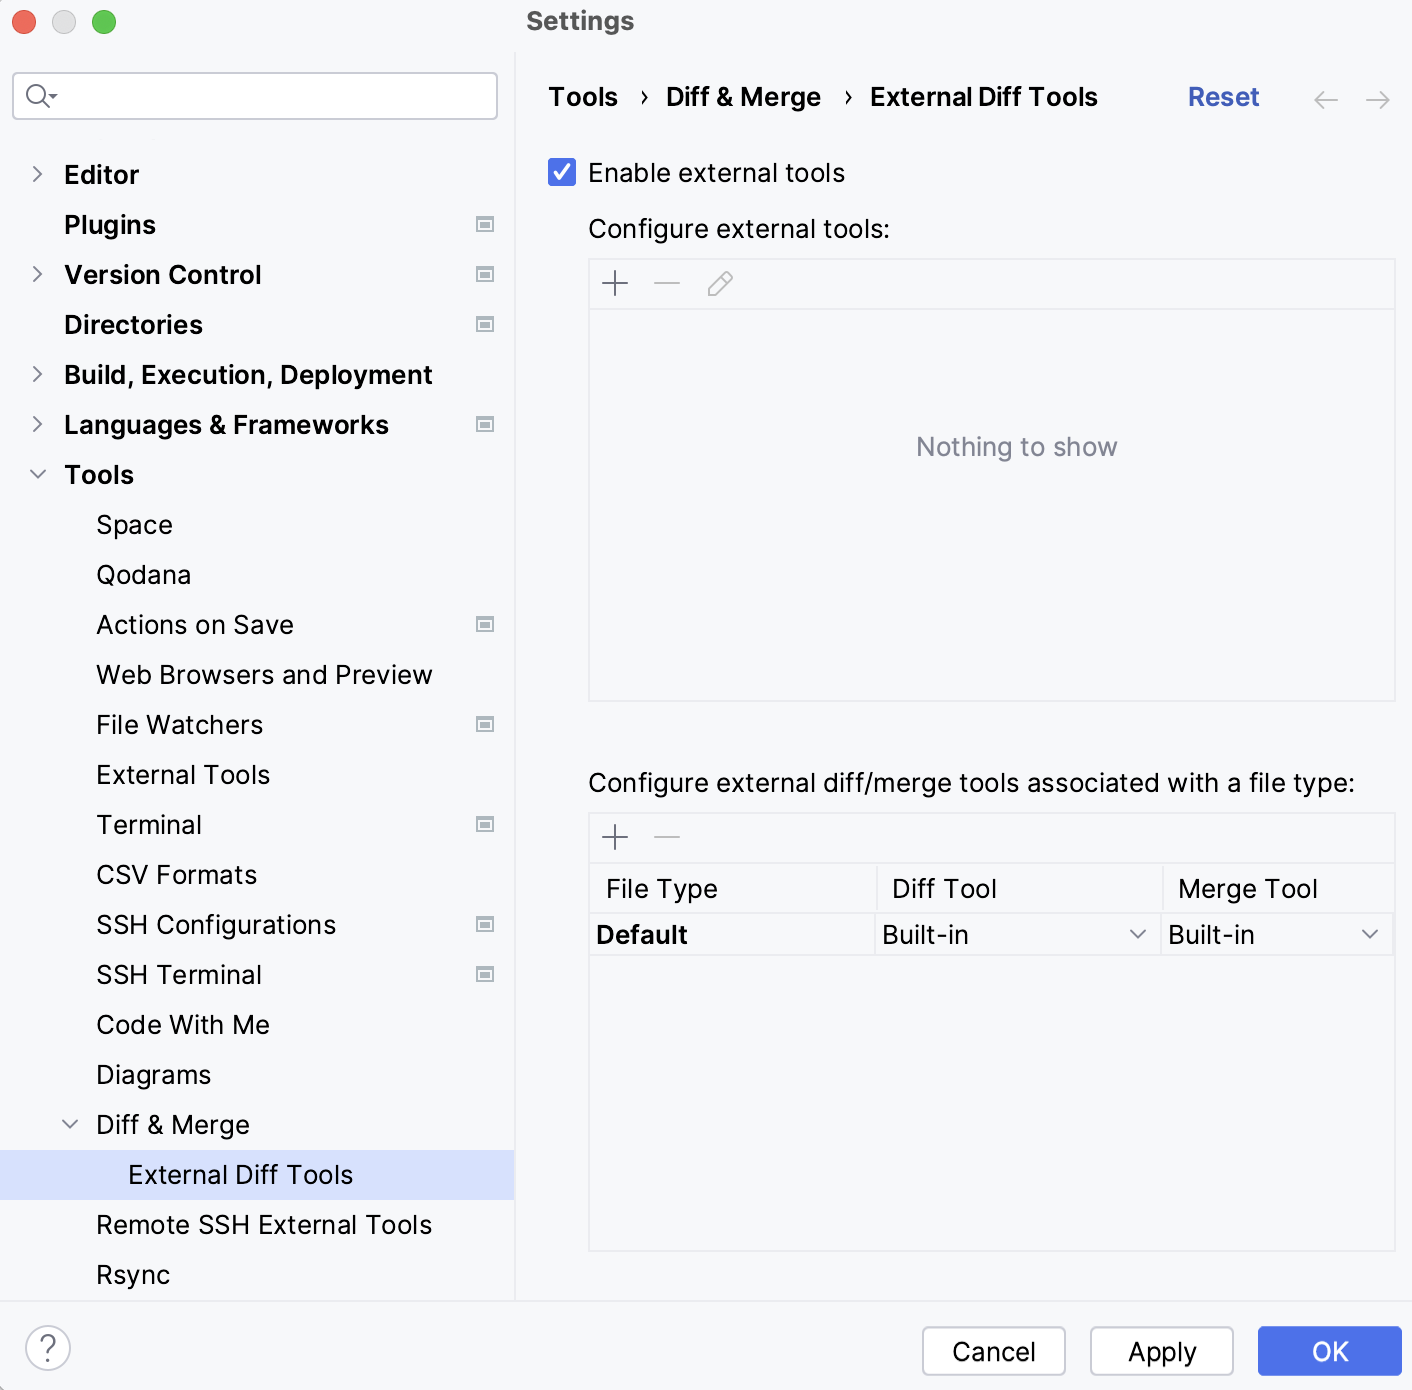Collapse the Tools section in sidebar
The image size is (1412, 1390).
38,474
